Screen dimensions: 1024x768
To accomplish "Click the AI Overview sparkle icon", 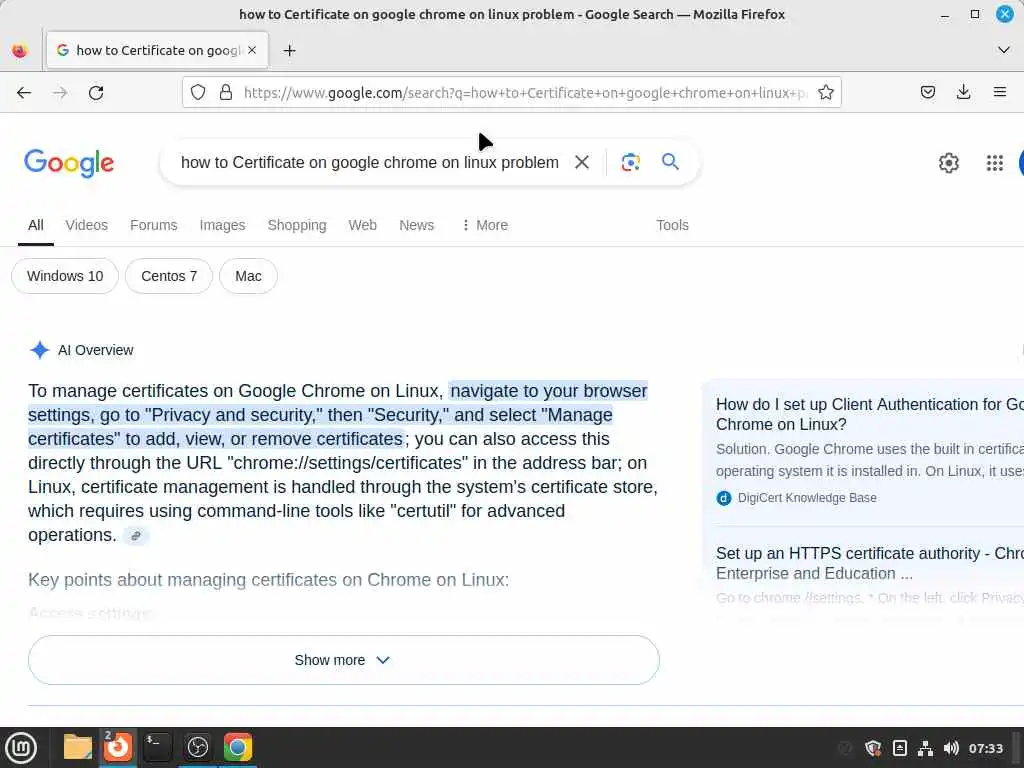I will (x=40, y=350).
